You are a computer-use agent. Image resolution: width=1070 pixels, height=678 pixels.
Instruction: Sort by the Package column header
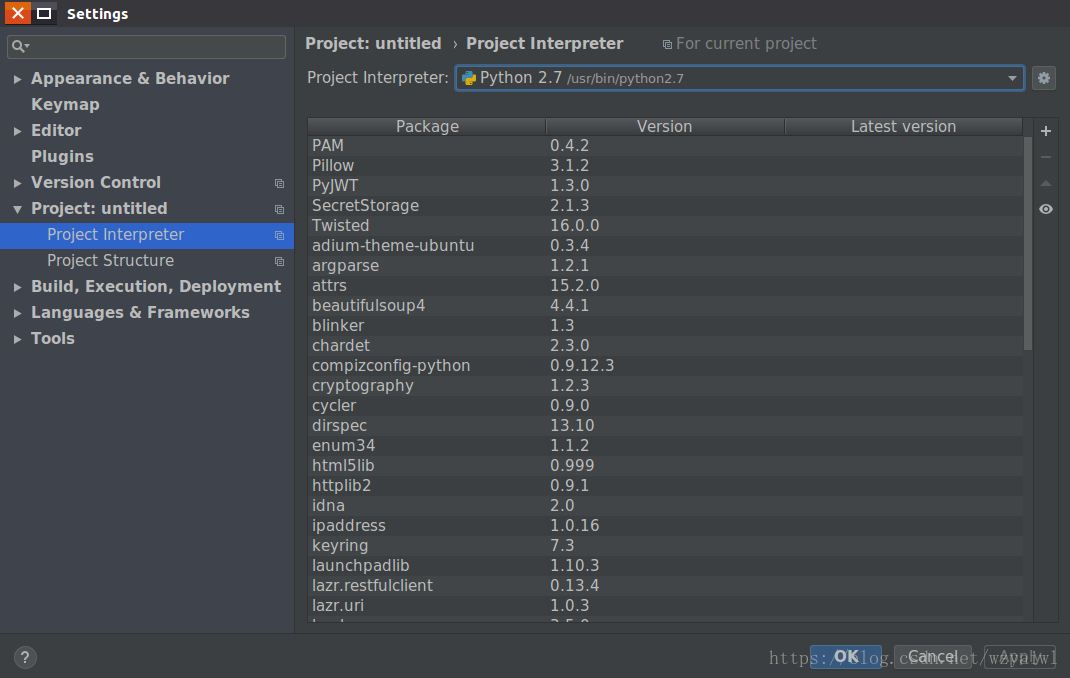tap(427, 127)
